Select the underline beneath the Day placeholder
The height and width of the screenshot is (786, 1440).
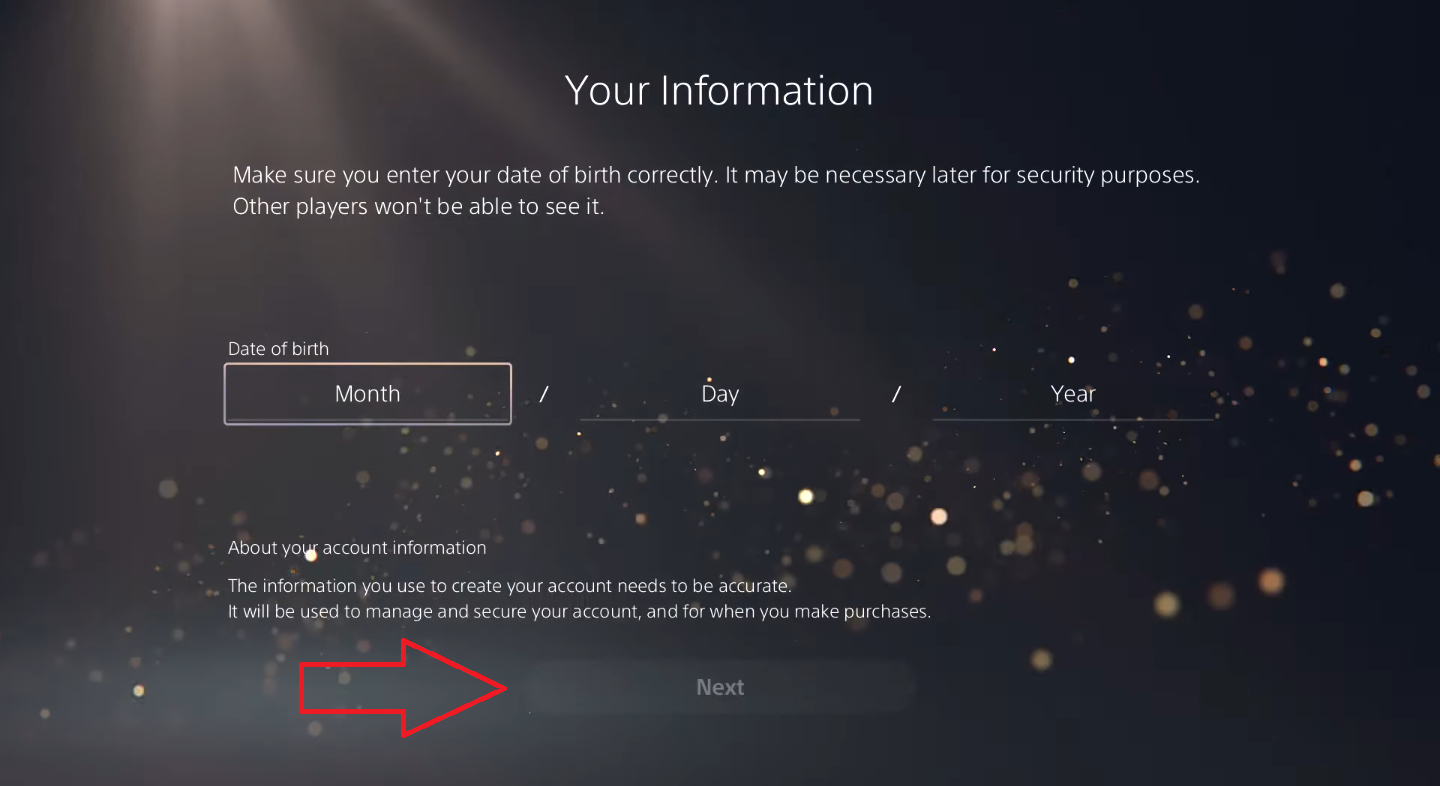[720, 420]
